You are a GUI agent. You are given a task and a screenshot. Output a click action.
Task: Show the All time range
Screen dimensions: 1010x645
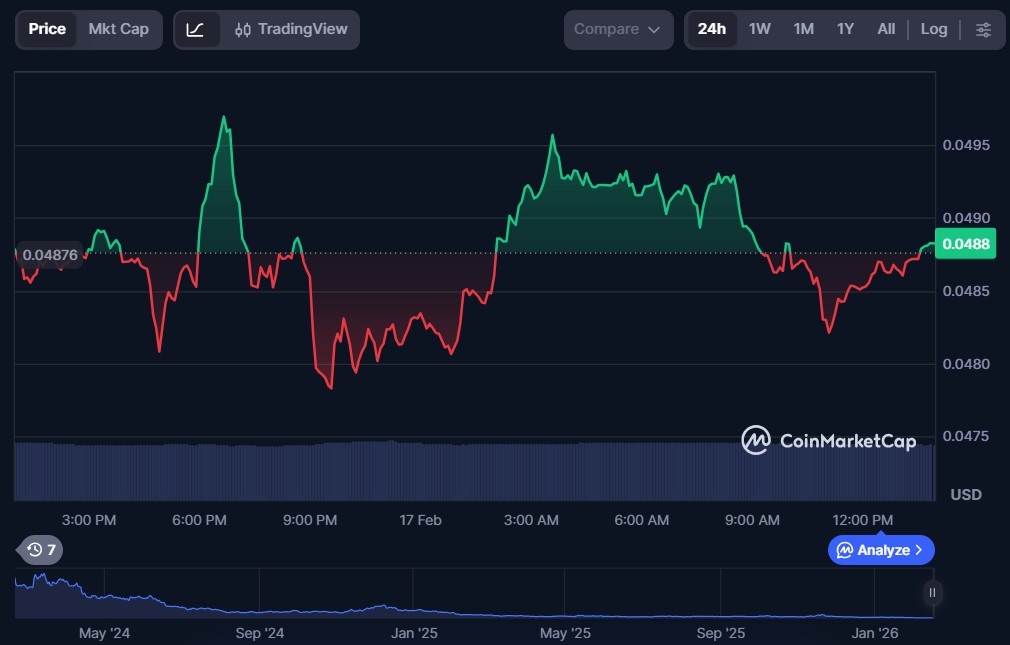click(886, 30)
